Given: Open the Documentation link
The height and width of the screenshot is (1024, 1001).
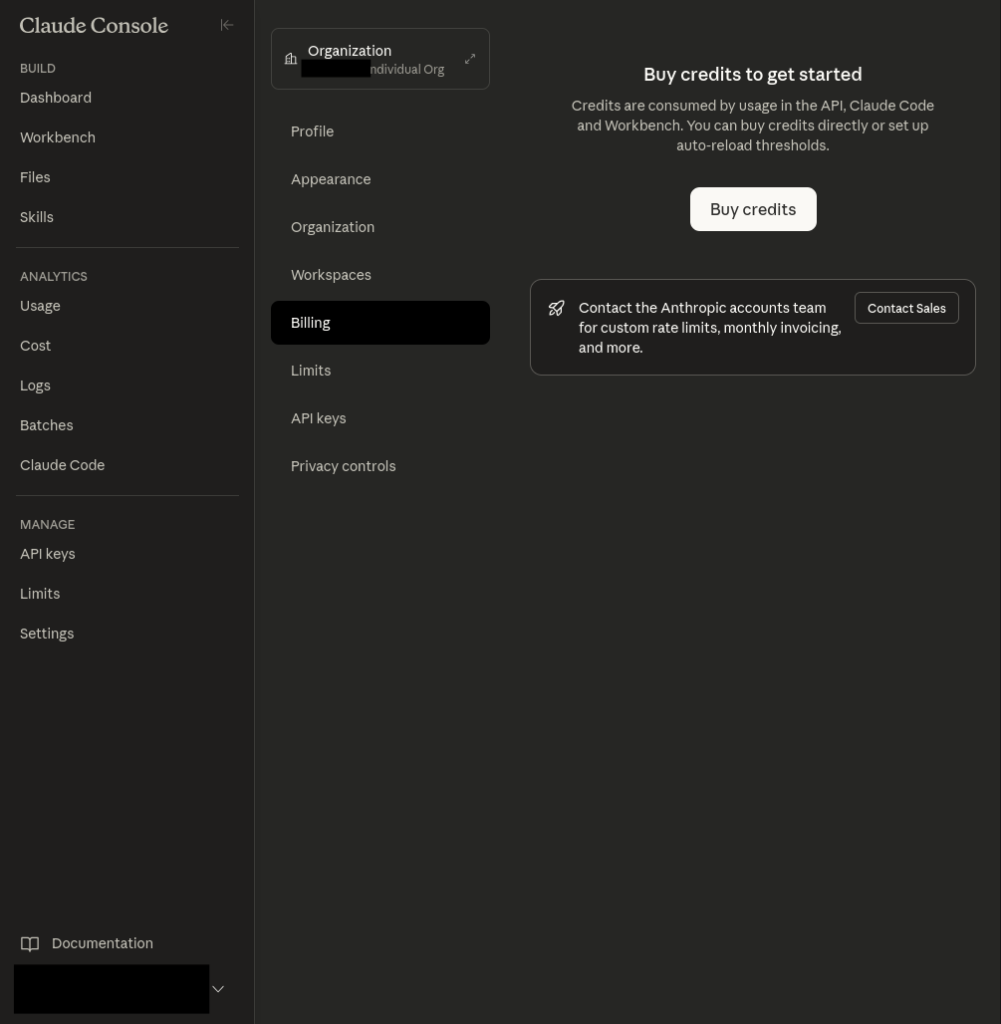Looking at the screenshot, I should [x=102, y=943].
